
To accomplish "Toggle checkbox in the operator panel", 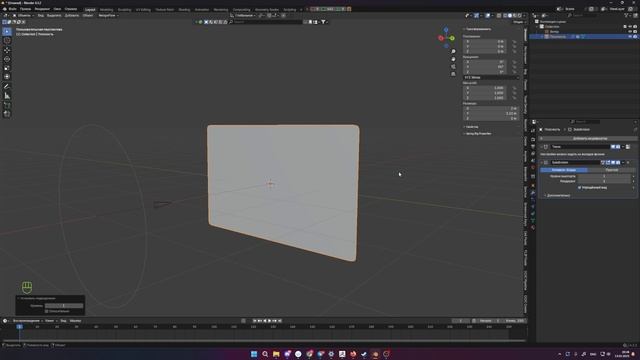I will pyautogui.click(x=47, y=311).
